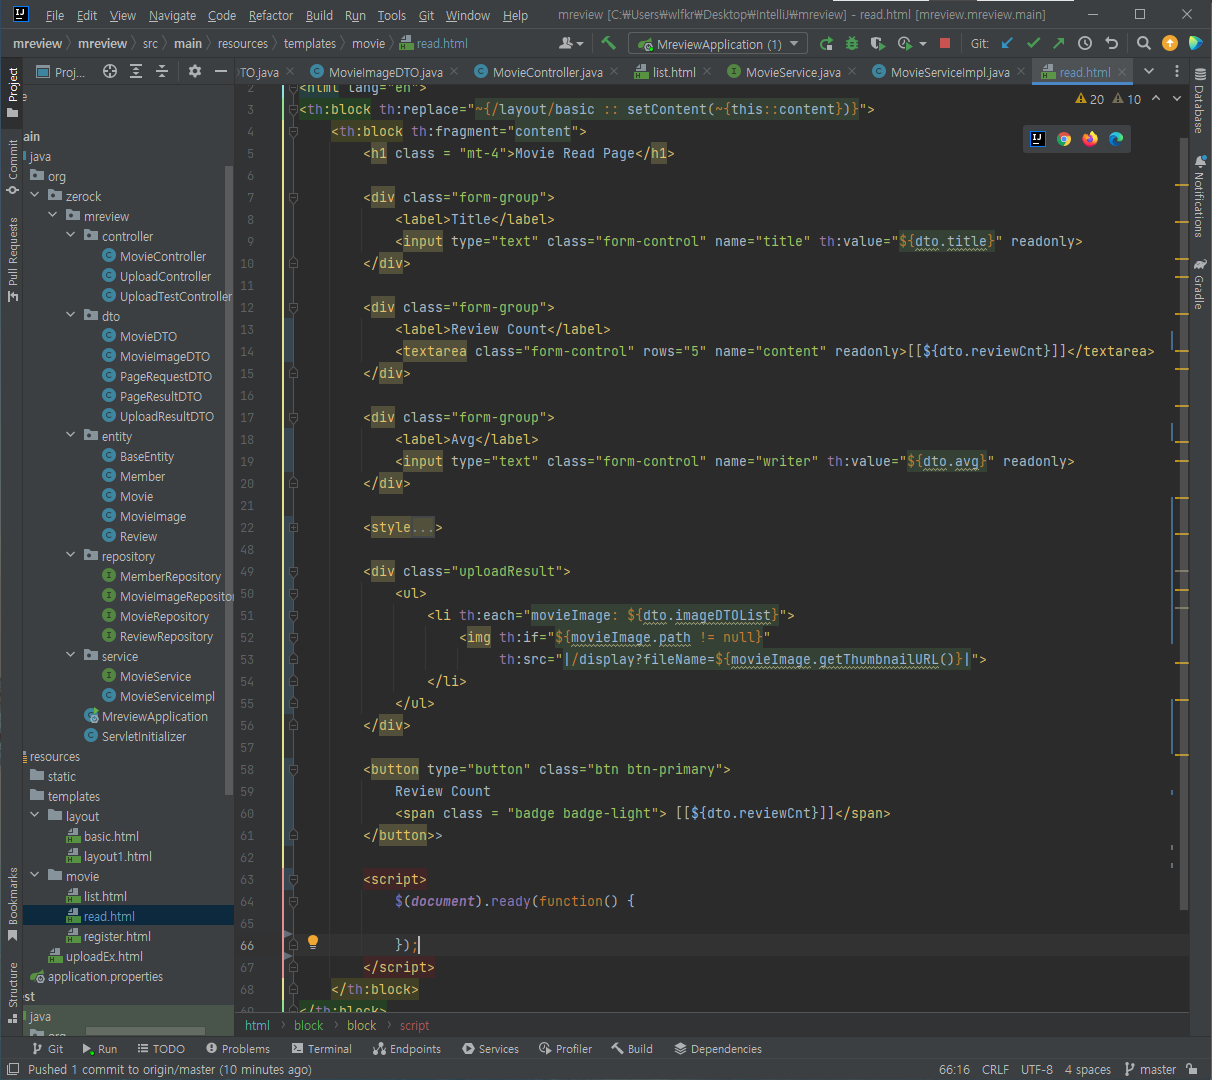
Task: Open built-in preview IntelliJ icon
Action: point(1038,139)
